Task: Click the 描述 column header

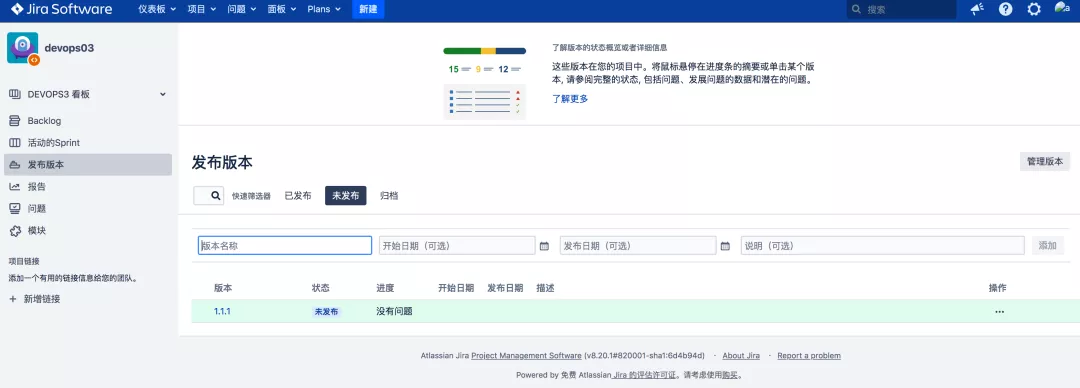Action: 546,288
